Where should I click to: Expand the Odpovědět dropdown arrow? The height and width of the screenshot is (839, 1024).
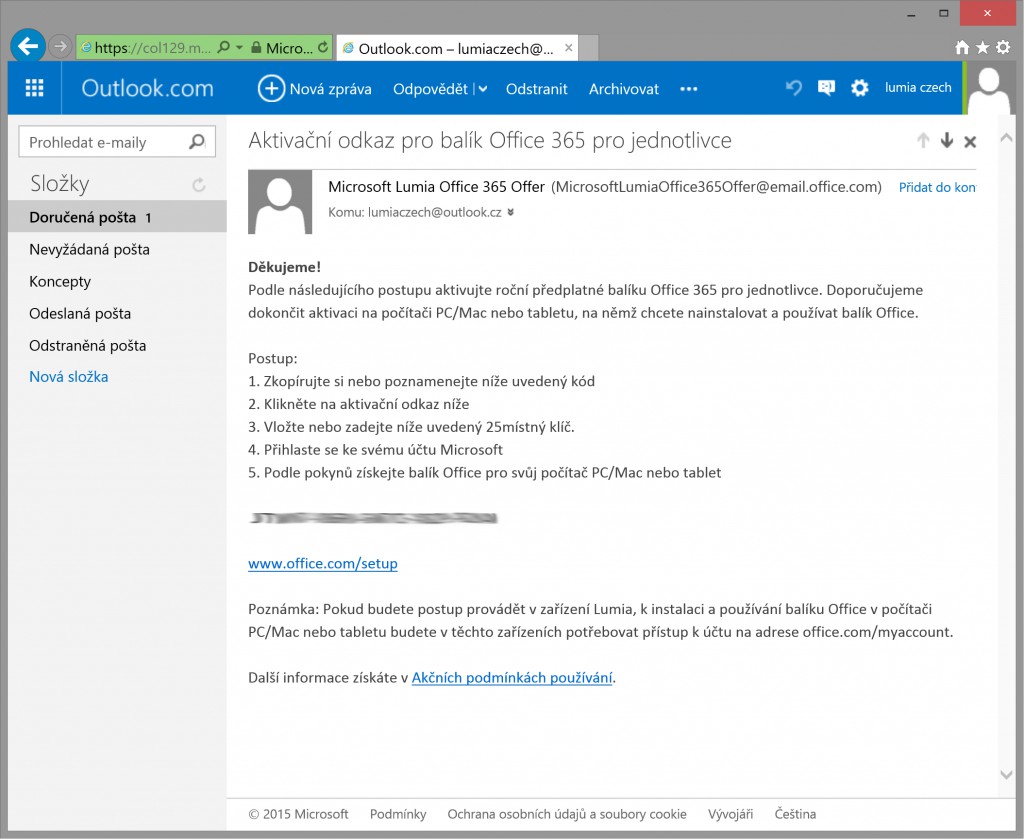click(x=483, y=89)
